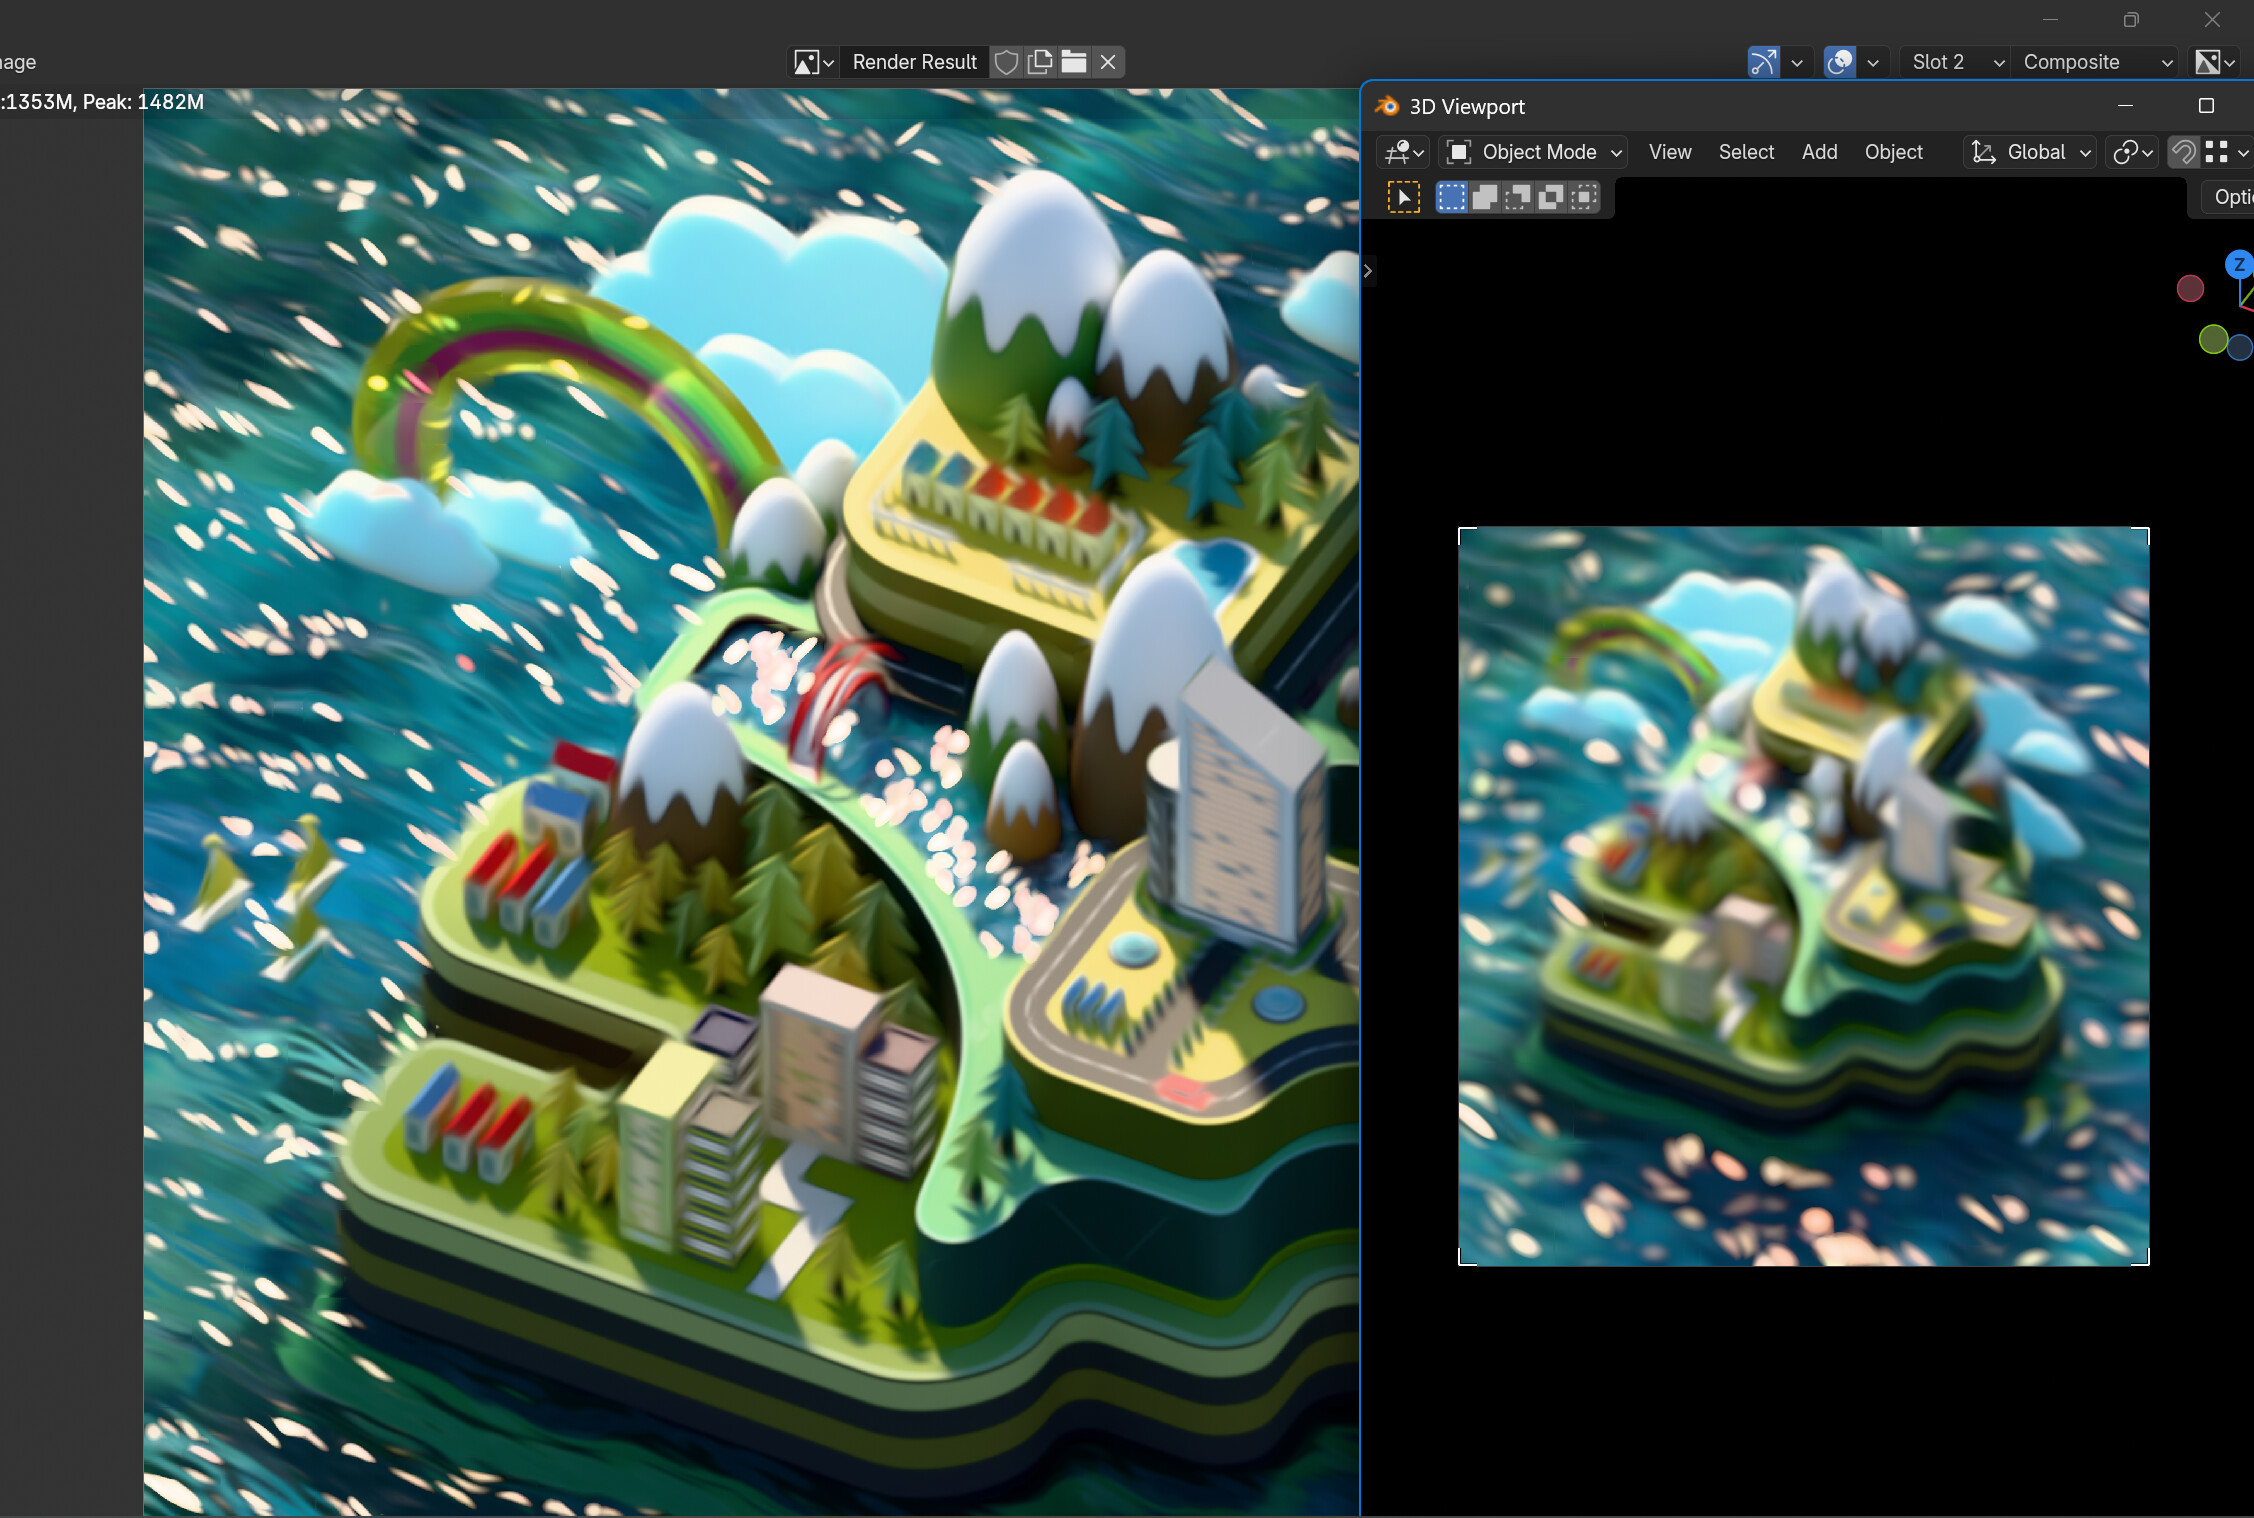Toggle fake user shield for Render Result
This screenshot has height=1518, width=2254.
(1006, 62)
